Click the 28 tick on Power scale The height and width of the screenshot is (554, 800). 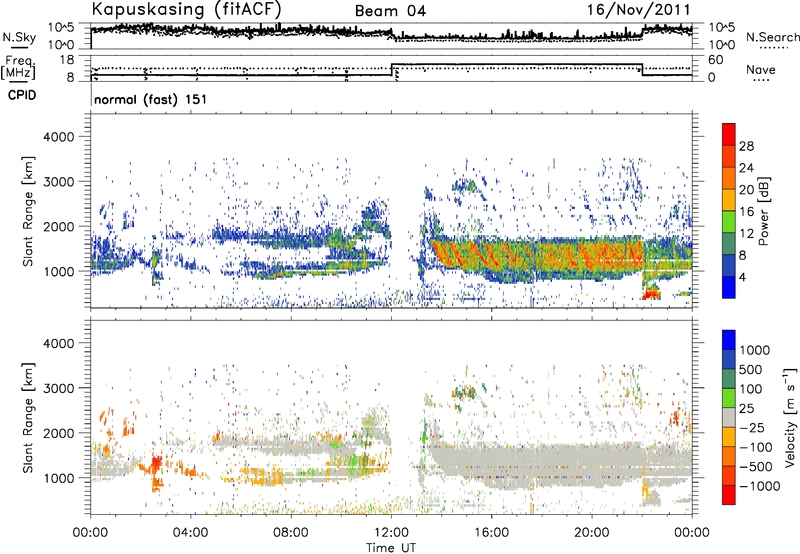coord(746,146)
